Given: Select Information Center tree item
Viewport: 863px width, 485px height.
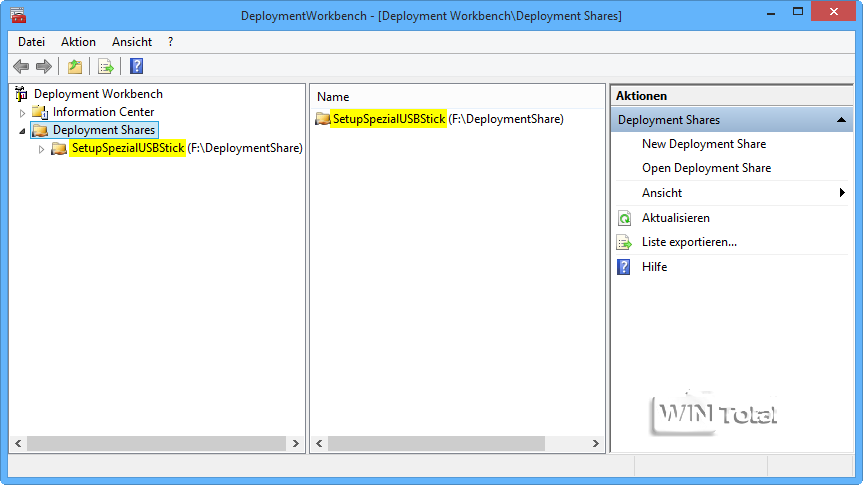Looking at the screenshot, I should click(103, 112).
